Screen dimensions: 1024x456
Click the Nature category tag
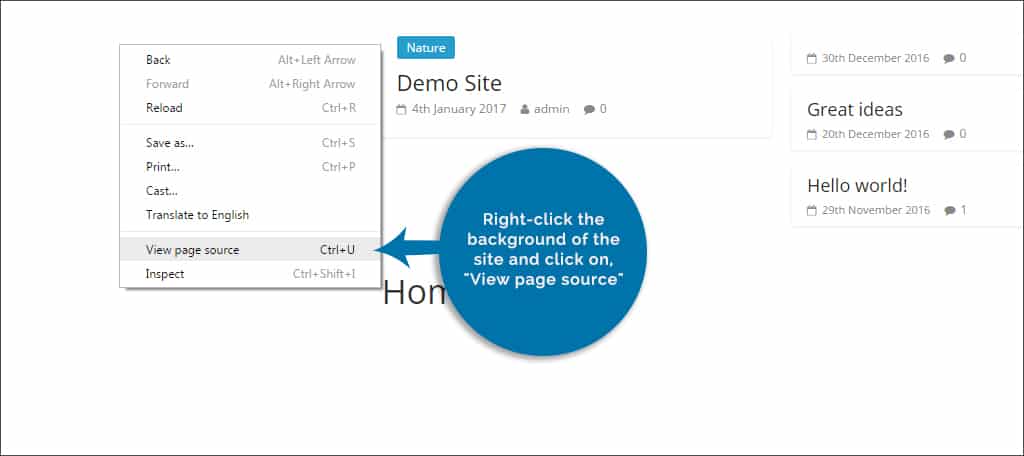click(426, 48)
